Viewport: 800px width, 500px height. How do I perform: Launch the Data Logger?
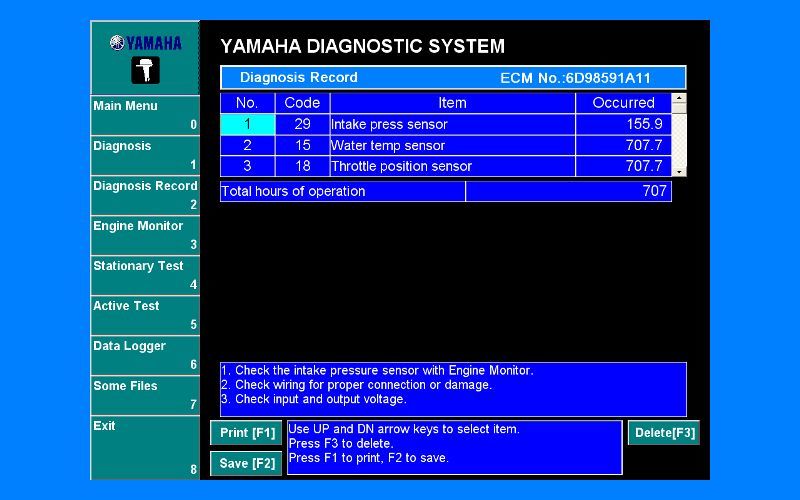click(x=145, y=355)
